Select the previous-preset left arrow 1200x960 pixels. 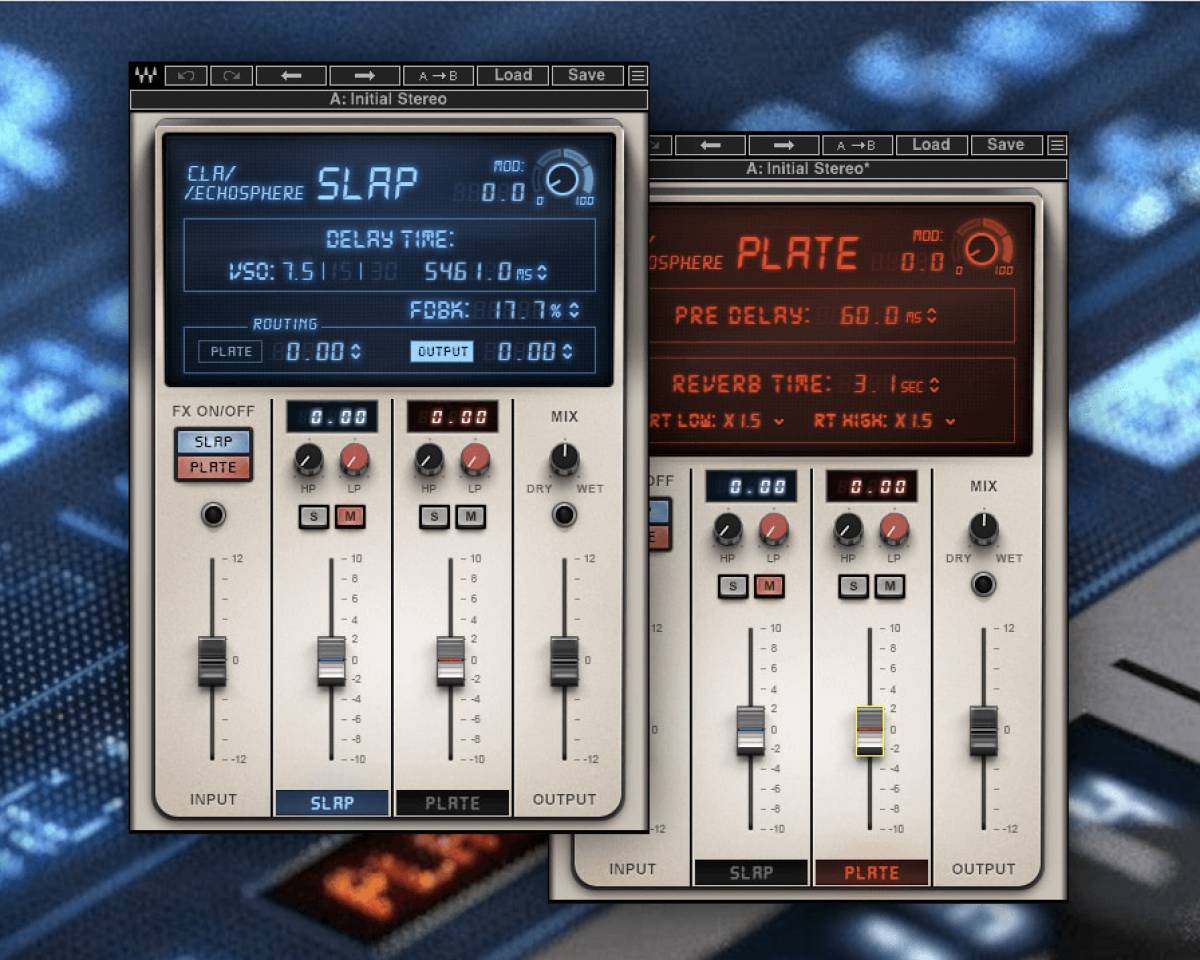pos(290,75)
